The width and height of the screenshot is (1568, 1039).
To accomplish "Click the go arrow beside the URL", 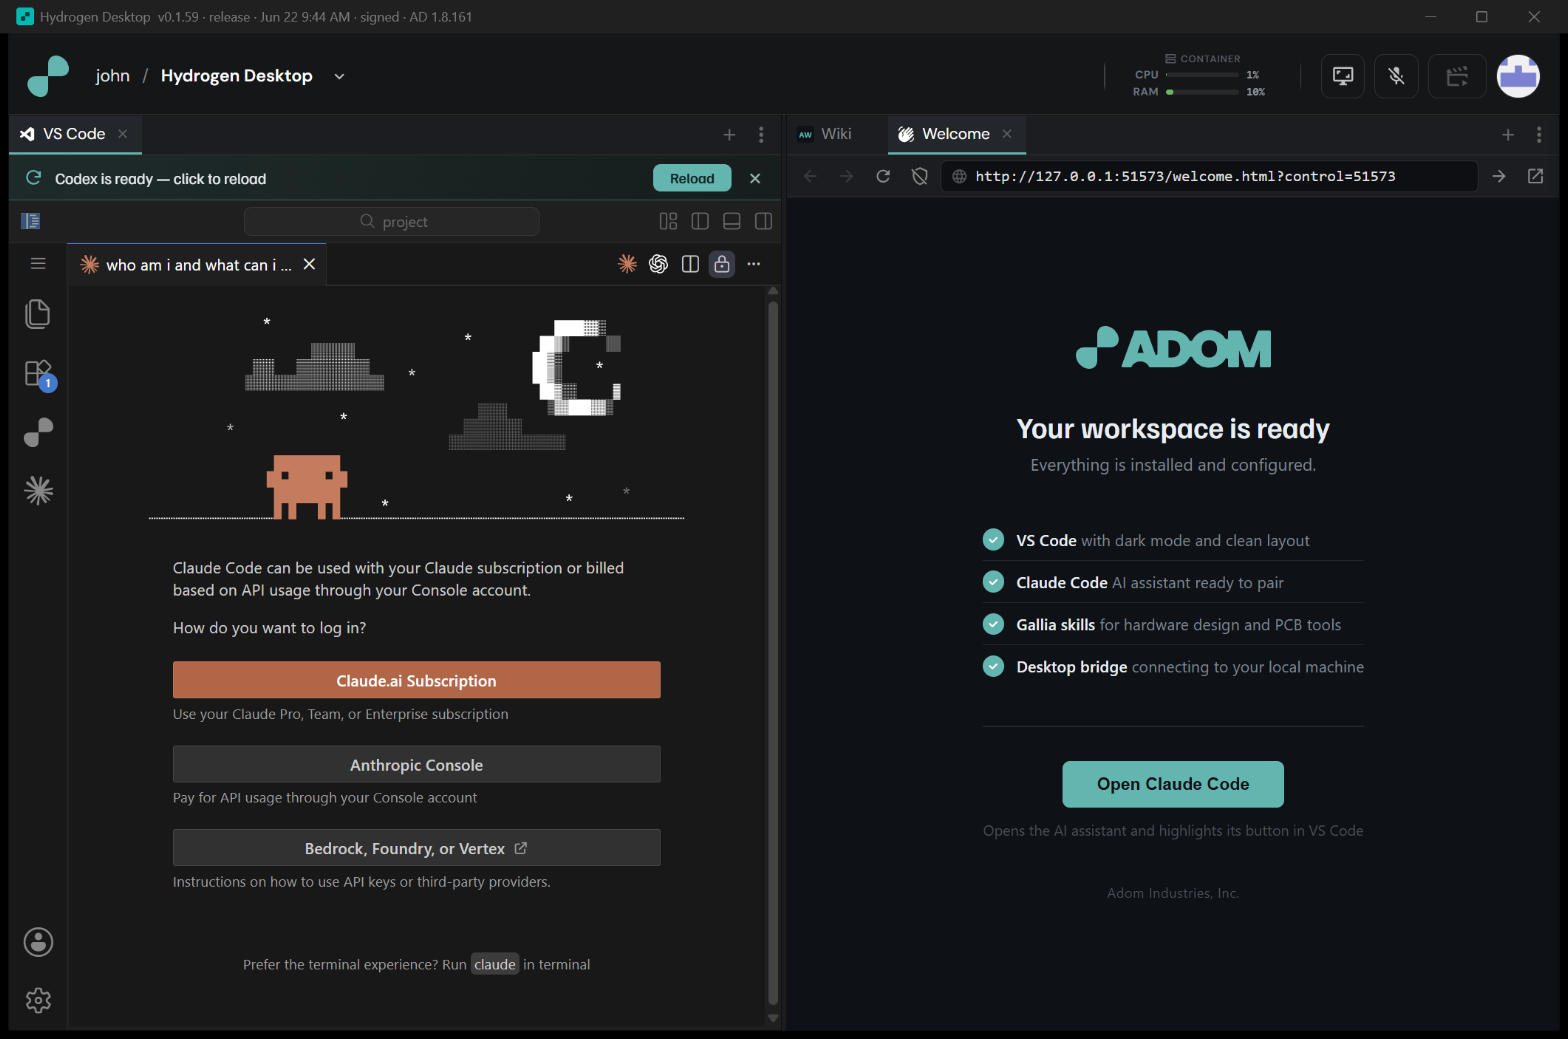I will 1499,176.
